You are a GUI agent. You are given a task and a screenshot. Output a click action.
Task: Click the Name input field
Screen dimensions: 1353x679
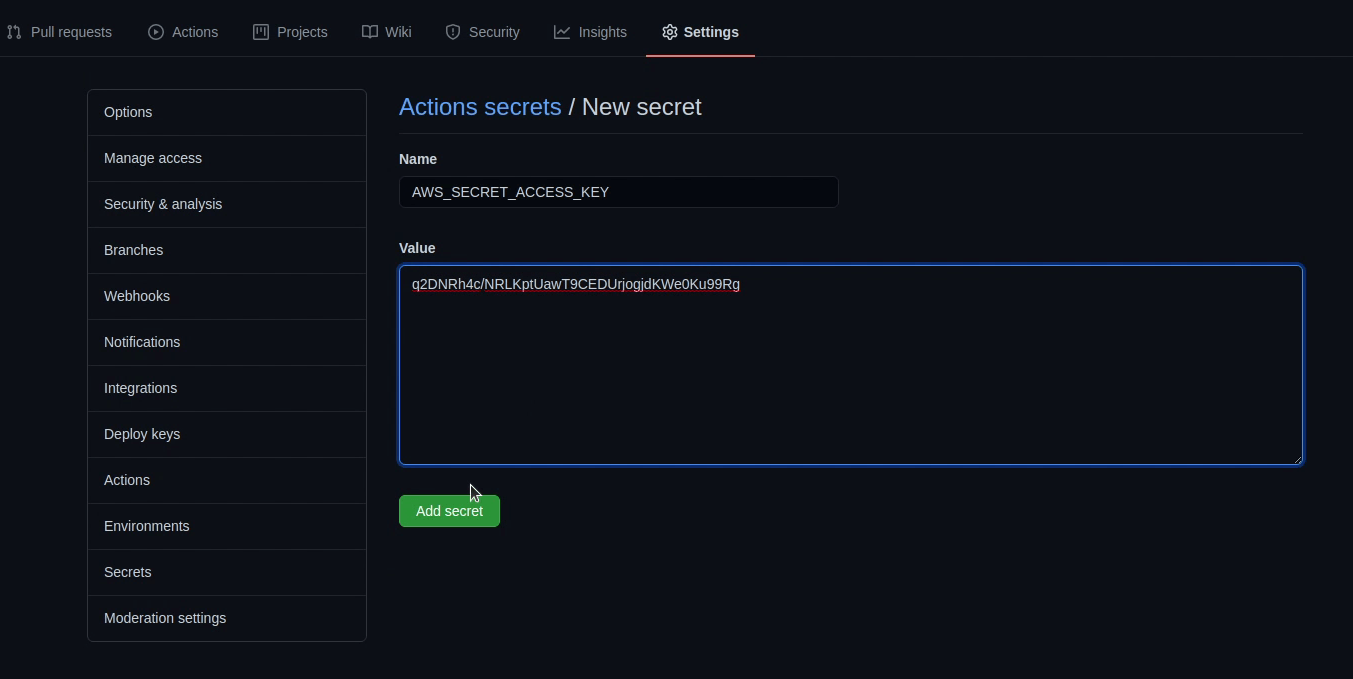point(618,192)
